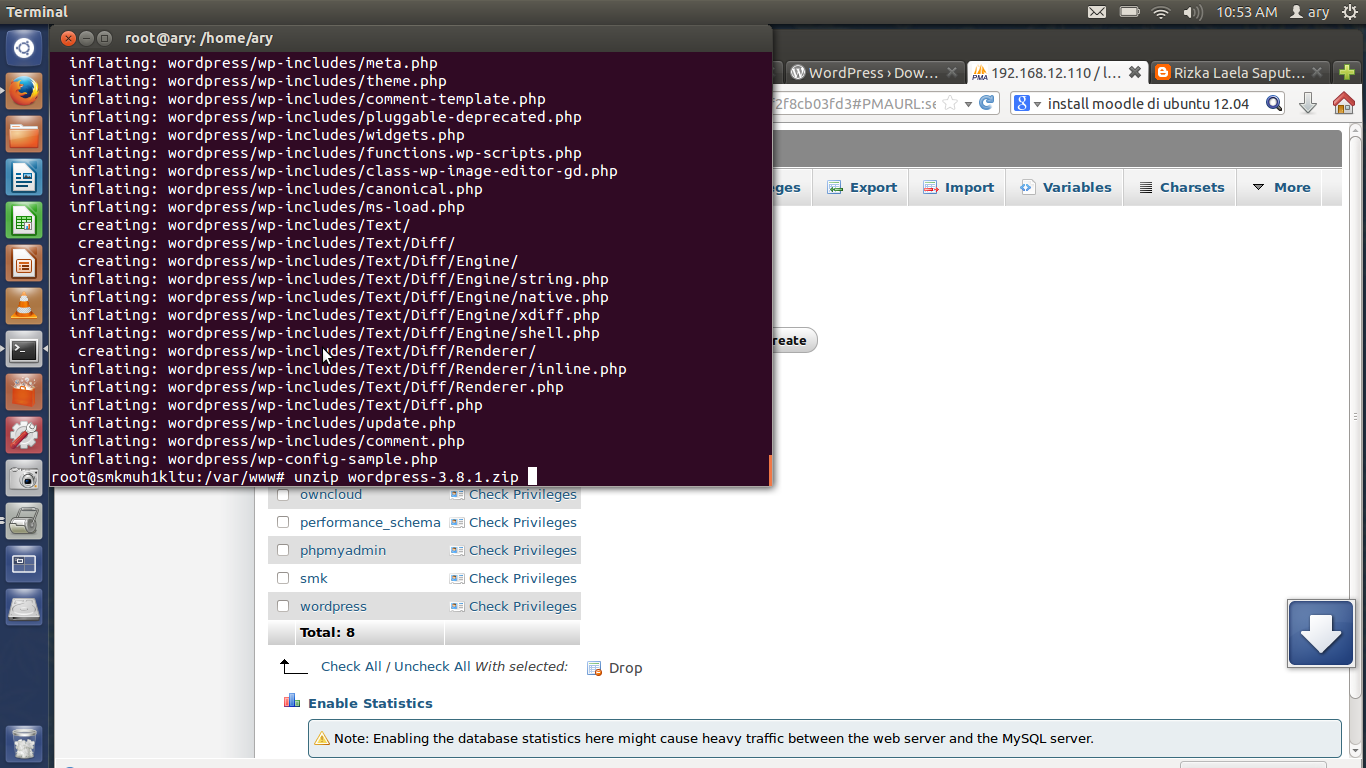Open the network wifi indicator

tap(1160, 12)
